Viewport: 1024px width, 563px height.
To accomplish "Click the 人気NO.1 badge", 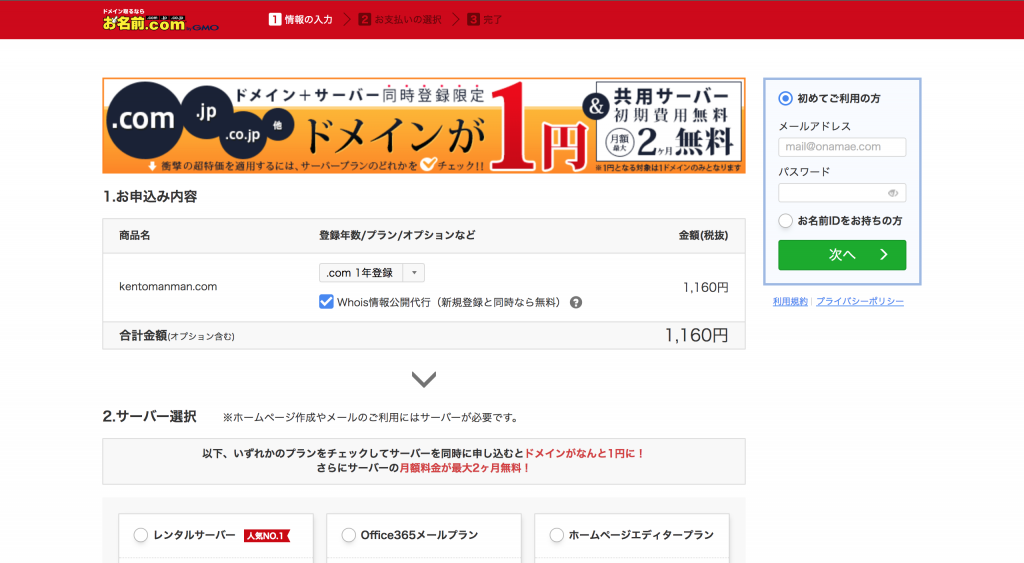I will coord(266,536).
